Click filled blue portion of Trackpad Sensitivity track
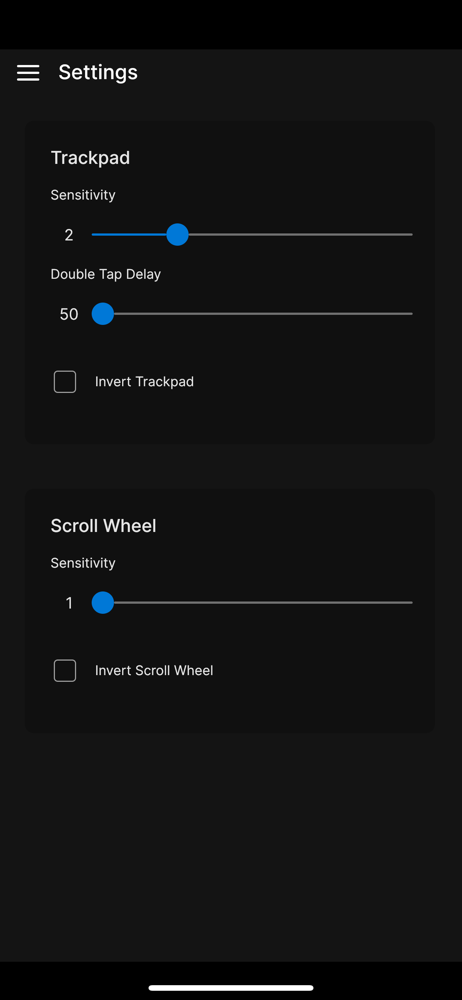Image resolution: width=462 pixels, height=1000 pixels. [x=129, y=235]
